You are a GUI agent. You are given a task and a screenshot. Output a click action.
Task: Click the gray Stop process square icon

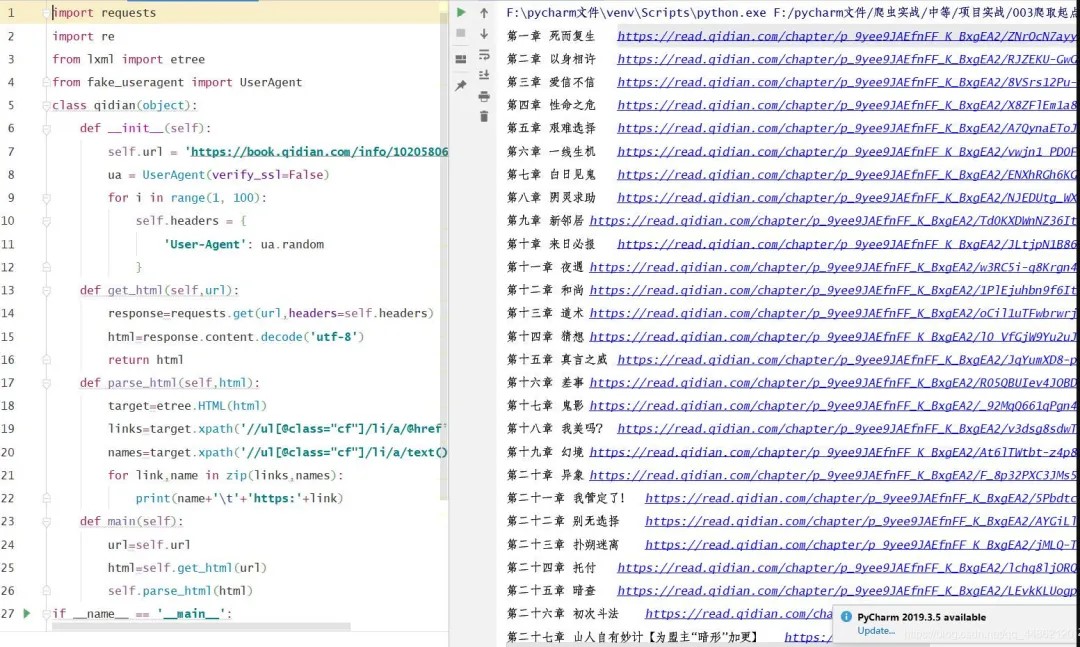(461, 33)
